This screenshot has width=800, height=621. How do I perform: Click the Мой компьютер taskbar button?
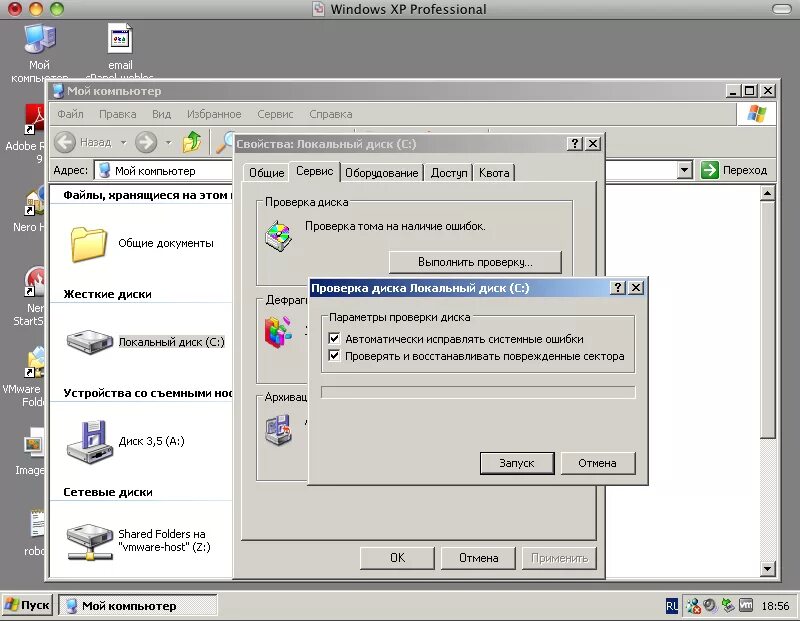coord(137,606)
